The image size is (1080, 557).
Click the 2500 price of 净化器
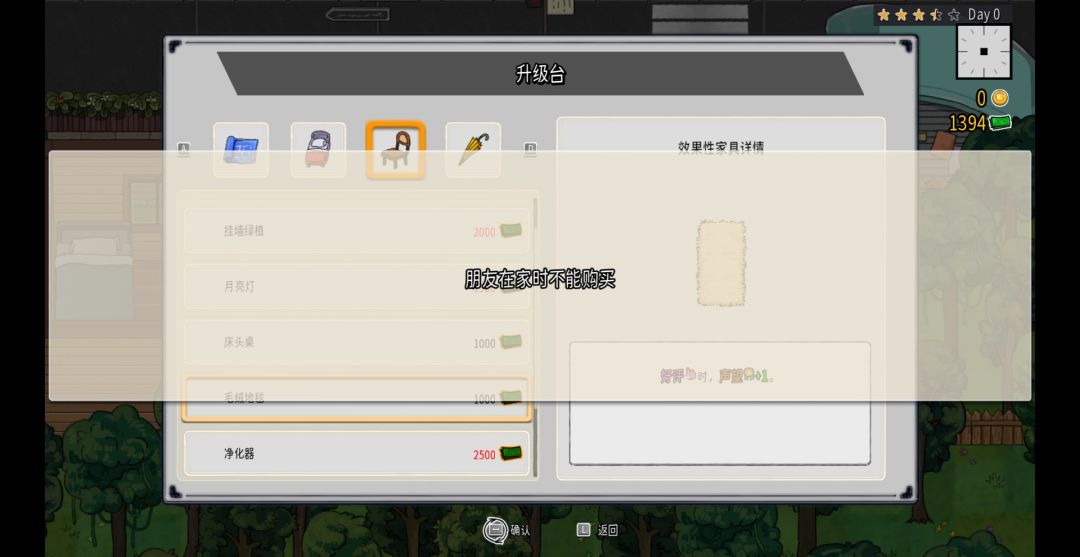[x=484, y=455]
